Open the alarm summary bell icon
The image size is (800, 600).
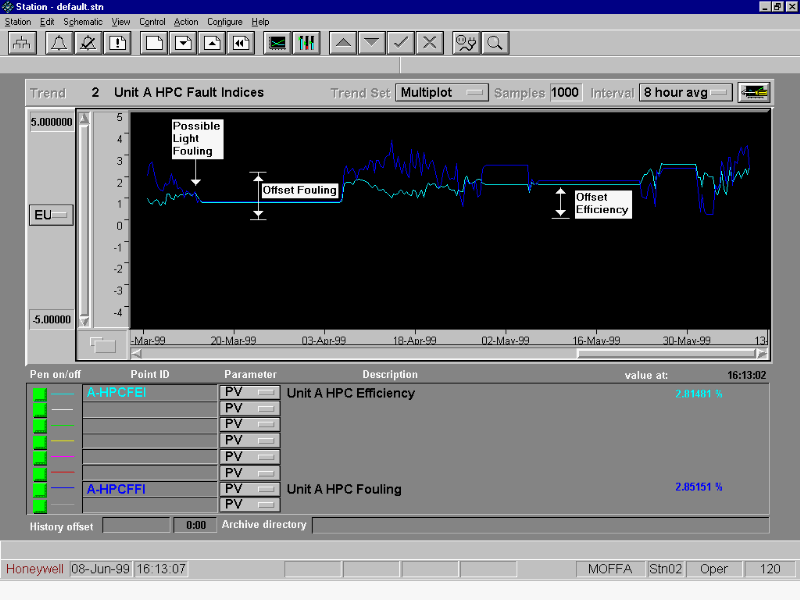[58, 43]
